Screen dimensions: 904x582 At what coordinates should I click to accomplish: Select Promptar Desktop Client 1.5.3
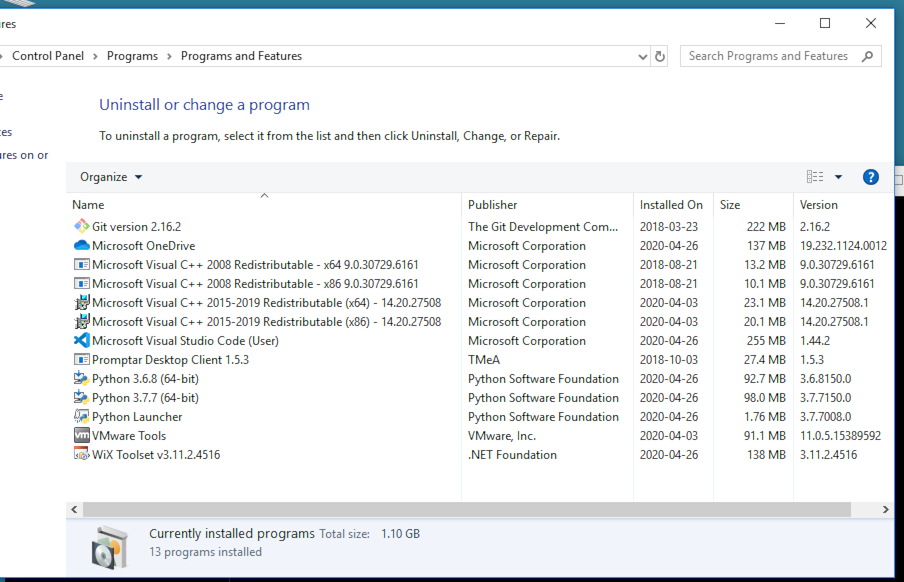coord(170,360)
